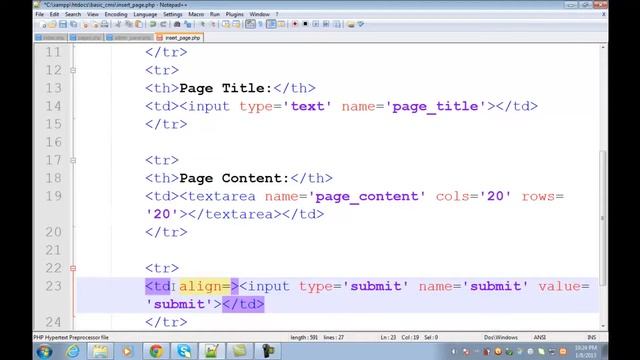The height and width of the screenshot is (360, 640).
Task: Click the macro playback toolbar icon
Action: pyautogui.click(x=316, y=24)
